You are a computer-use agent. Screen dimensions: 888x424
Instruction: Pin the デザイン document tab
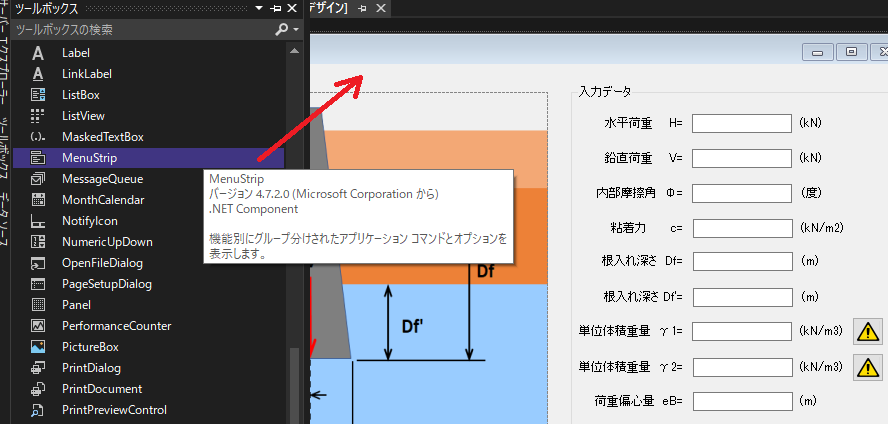[363, 8]
